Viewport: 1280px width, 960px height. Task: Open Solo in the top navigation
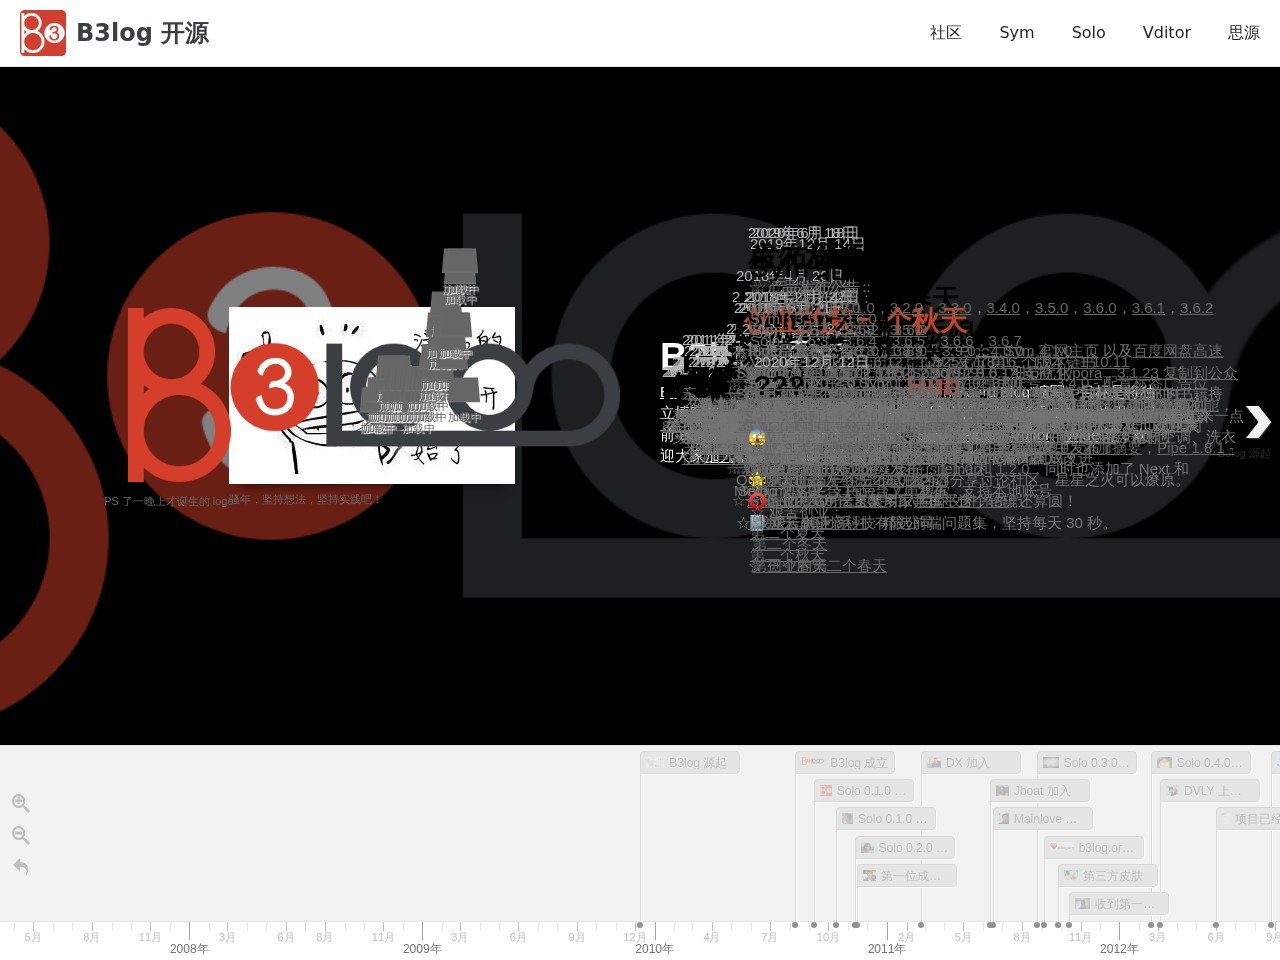point(1088,33)
